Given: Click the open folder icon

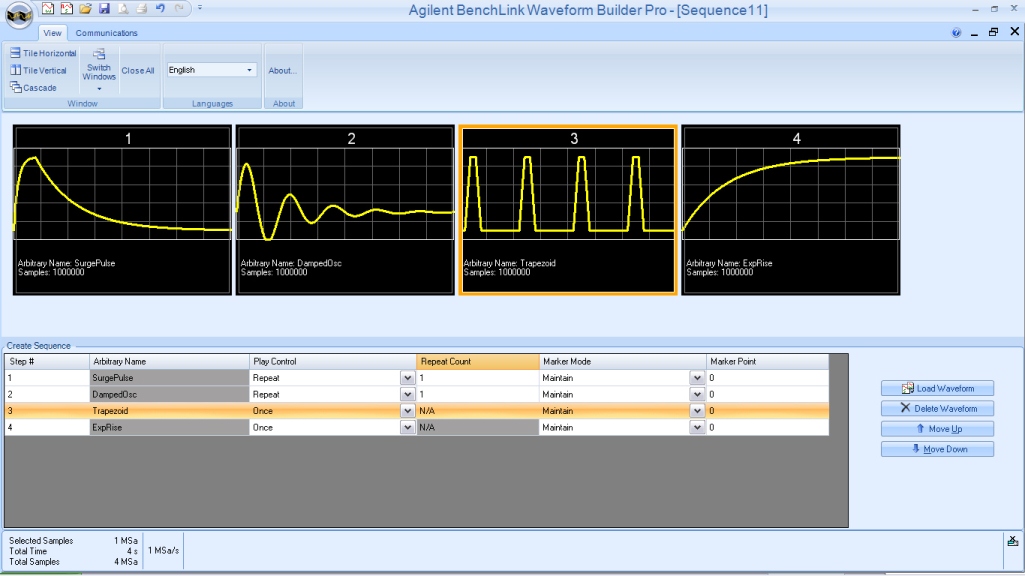Looking at the screenshot, I should point(86,8).
